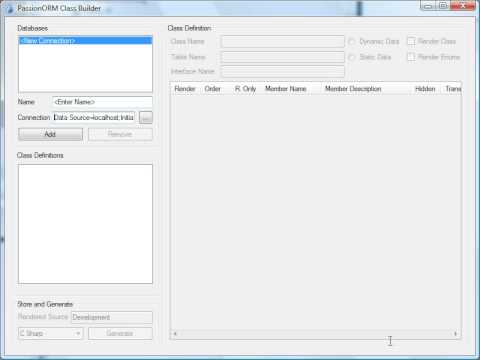Click the Name input field
The width and height of the screenshot is (480, 360).
(x=102, y=102)
